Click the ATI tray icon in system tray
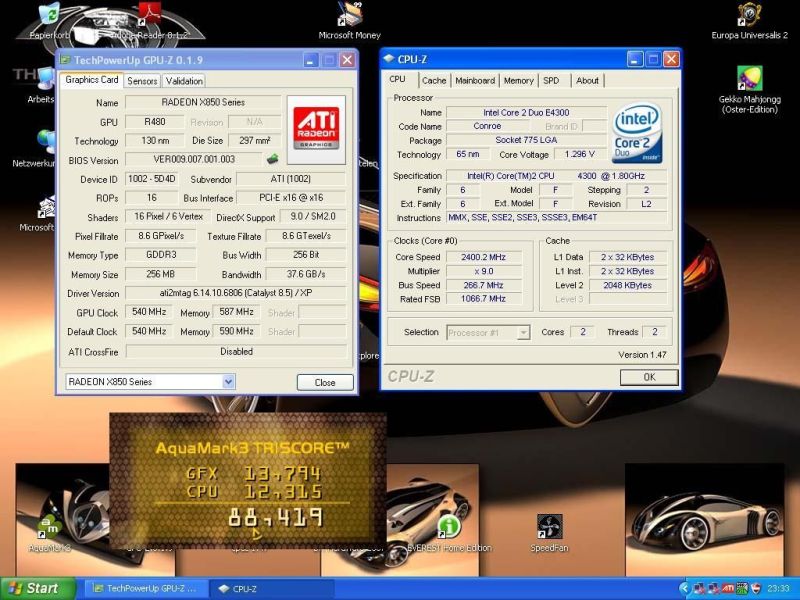Viewport: 800px width, 600px height. point(728,588)
